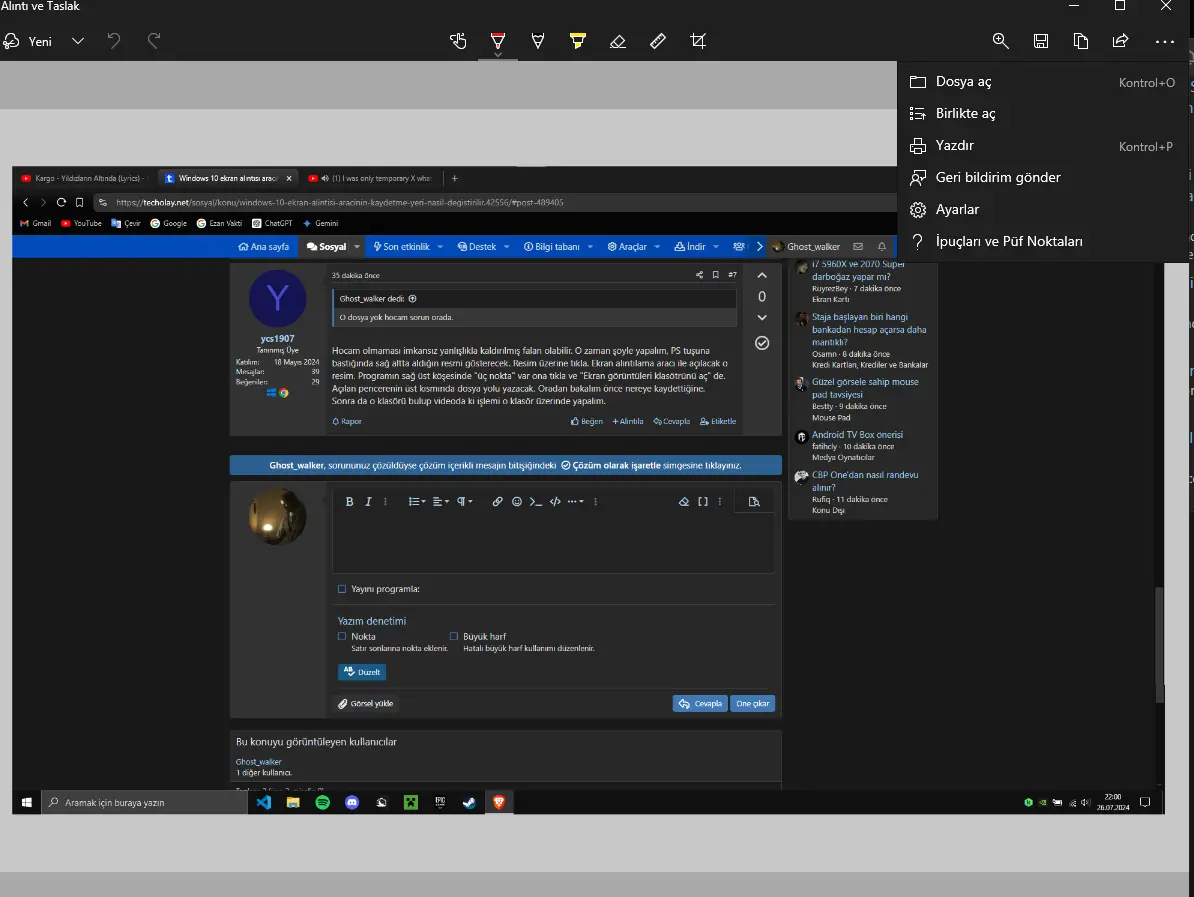Click Öne çıkar button in captured page
This screenshot has width=1194, height=897.
(752, 704)
